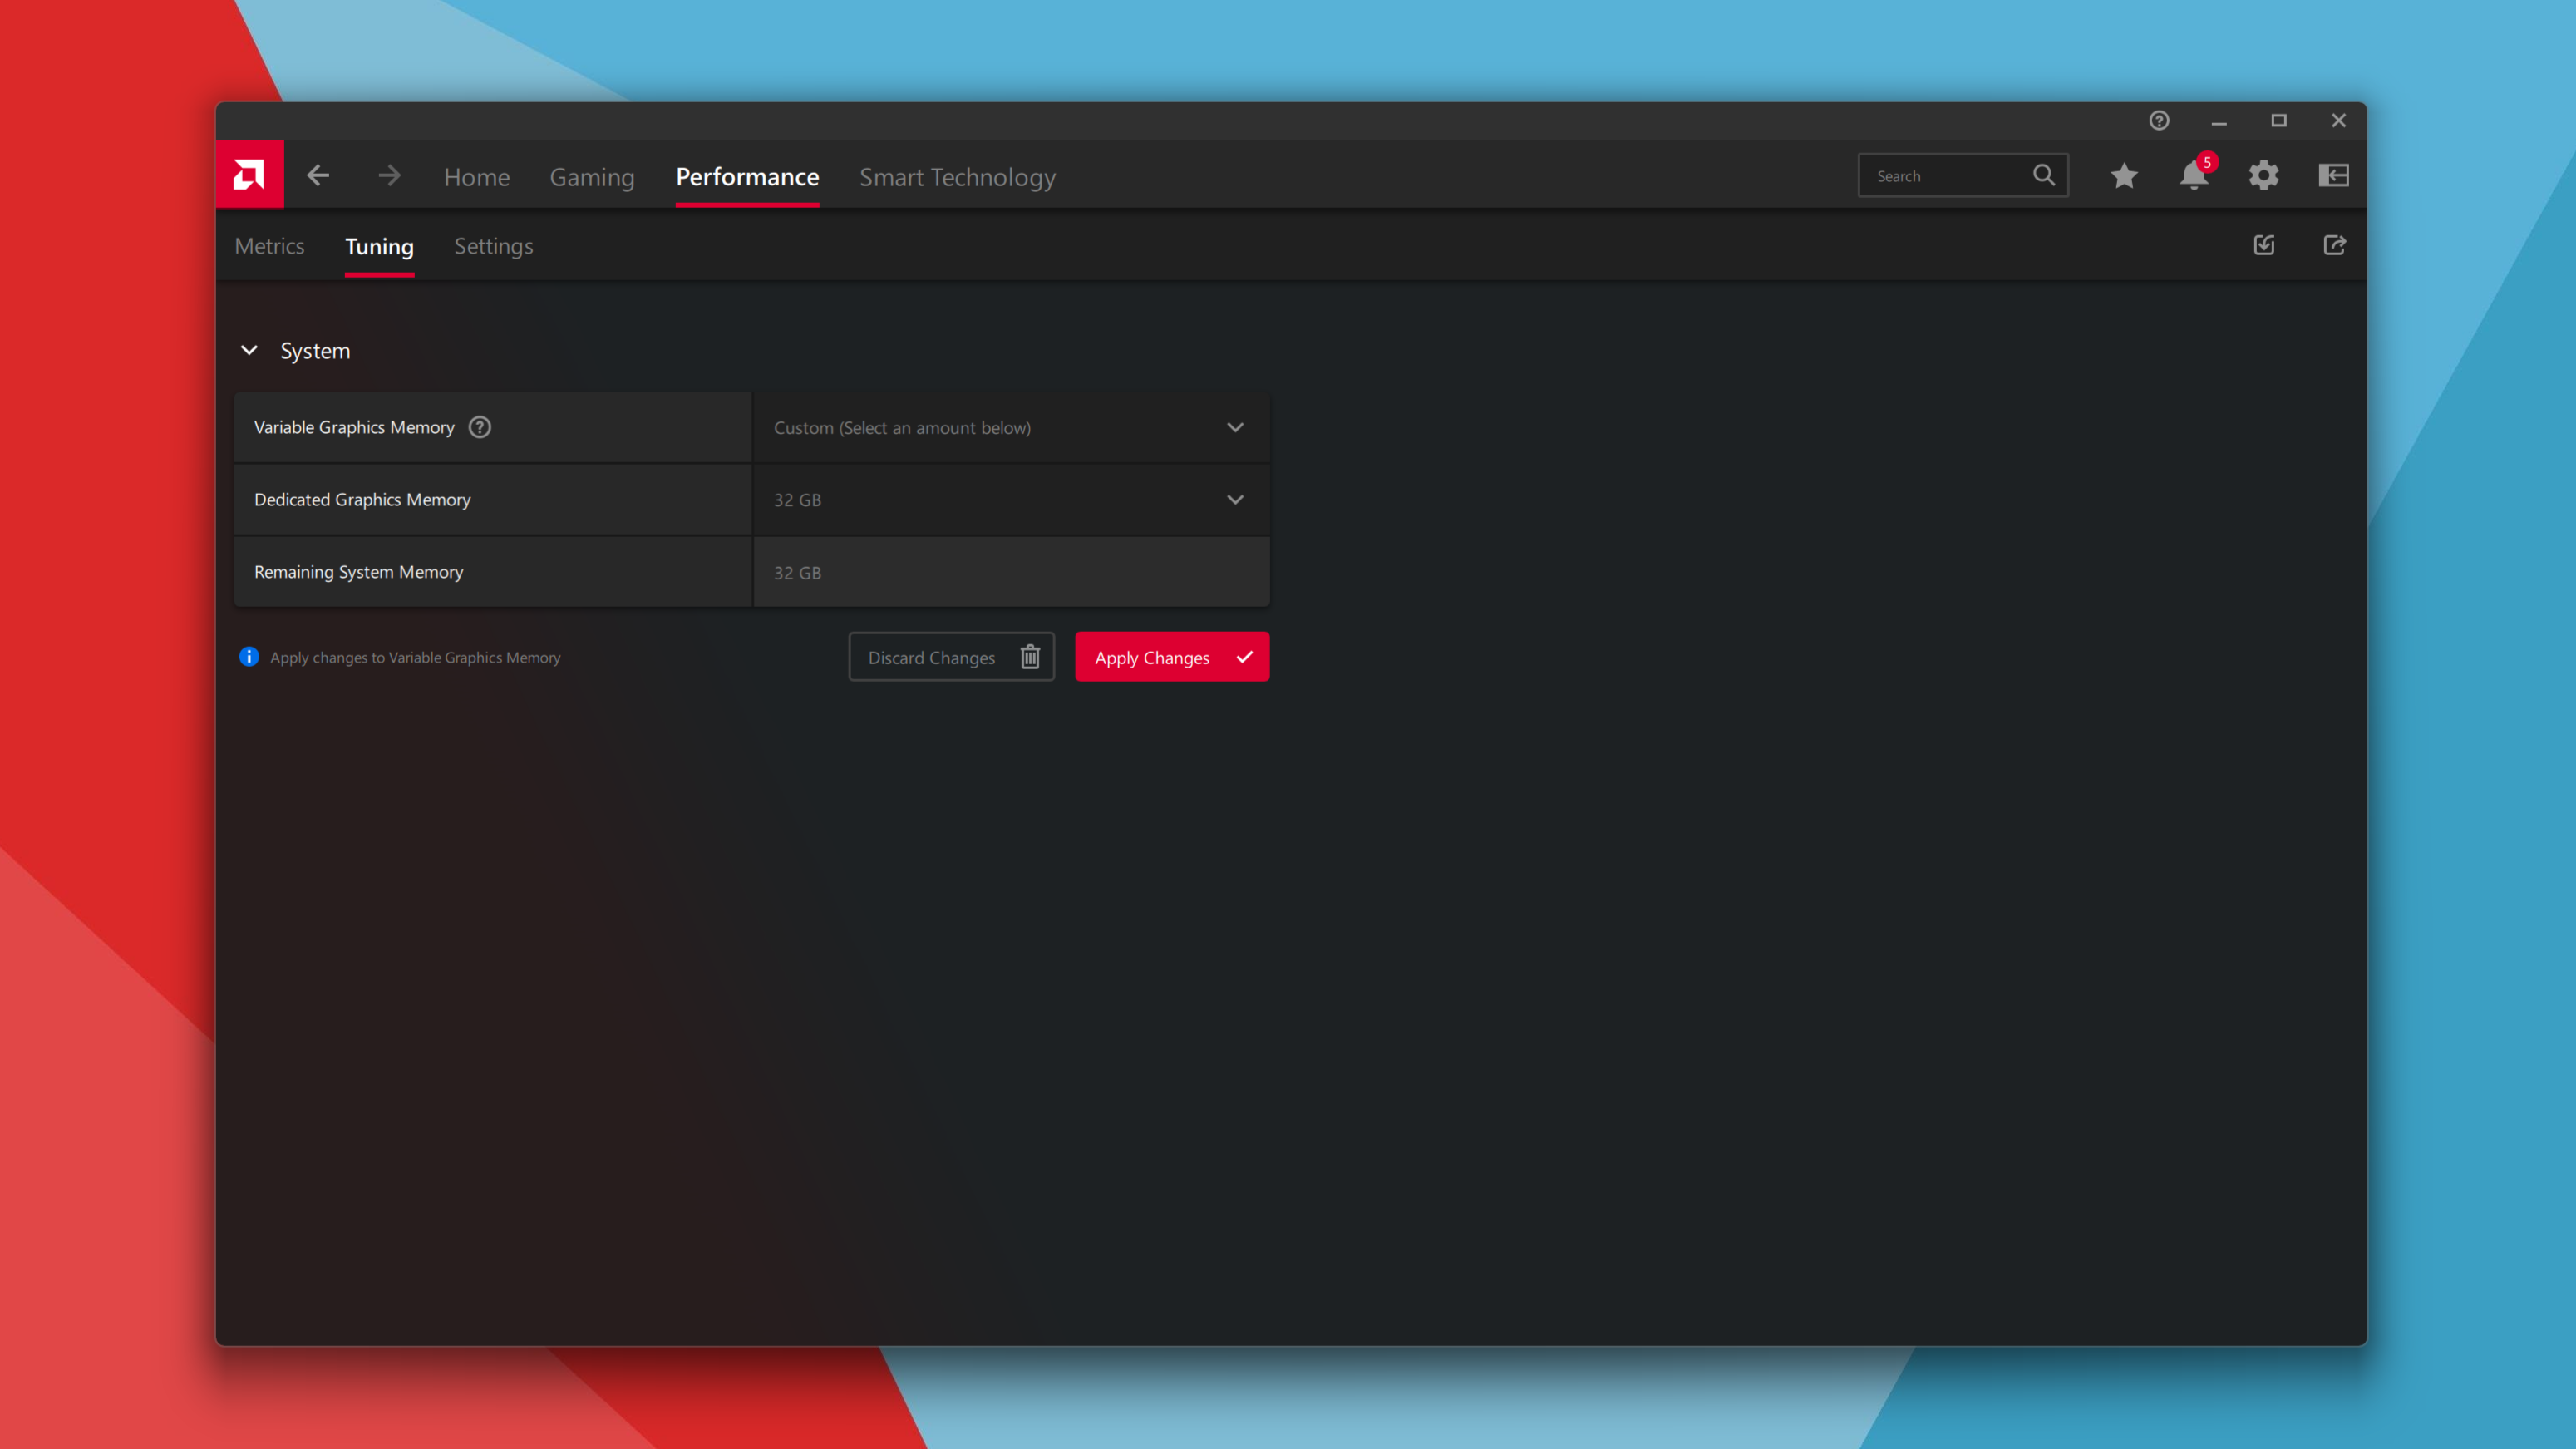Open favorites with the star icon
Viewport: 2576px width, 1449px height.
coord(2124,176)
